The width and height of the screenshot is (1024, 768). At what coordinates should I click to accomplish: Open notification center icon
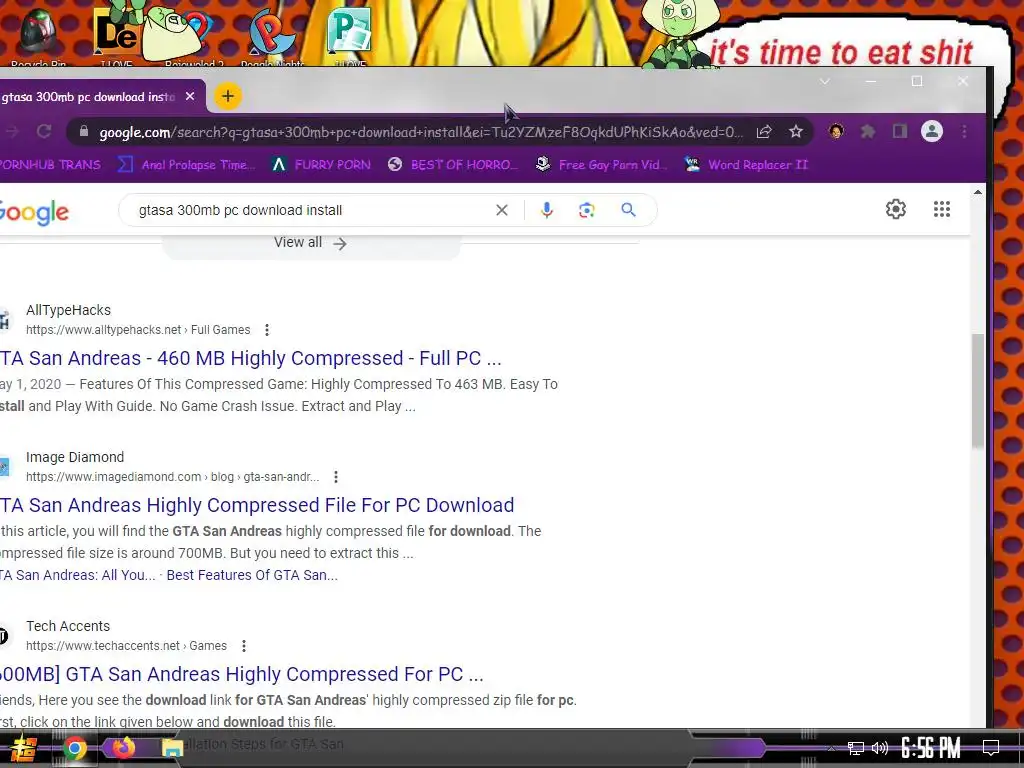[x=991, y=748]
